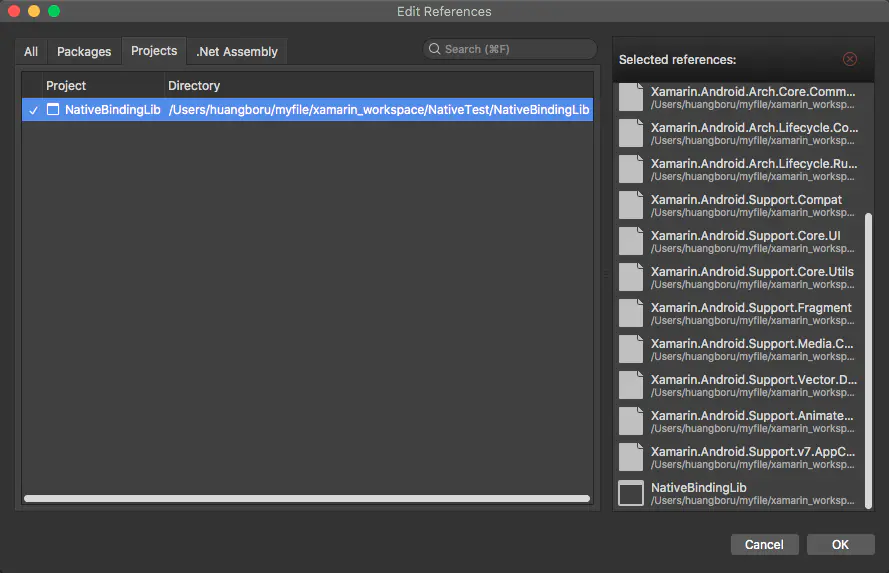
Task: Clear selected references with red X icon
Action: (849, 59)
